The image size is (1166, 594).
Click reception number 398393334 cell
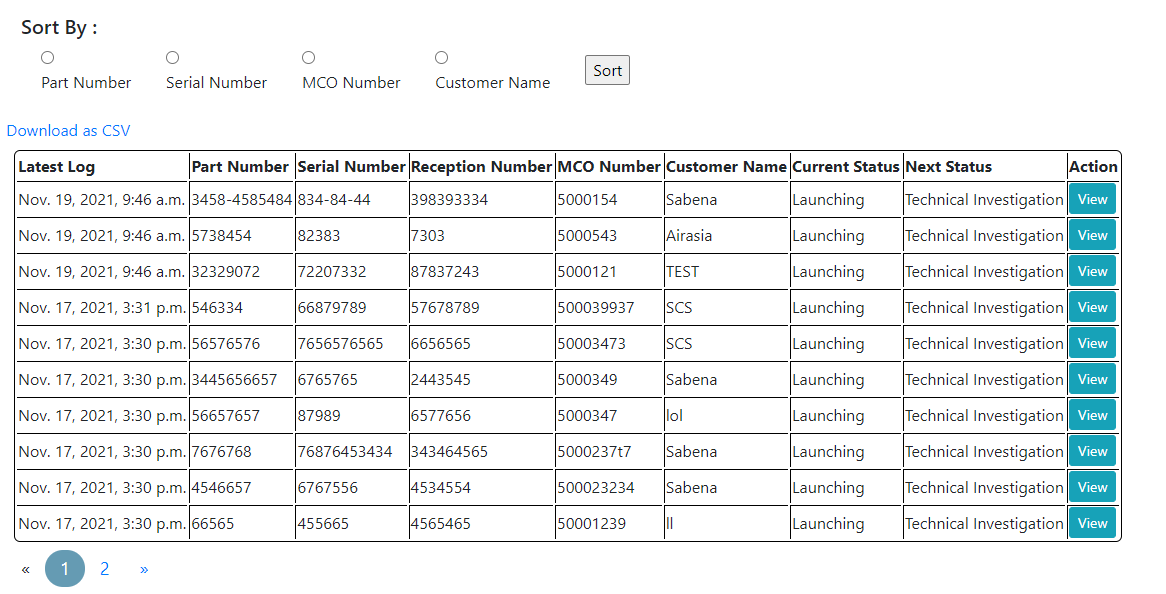click(482, 199)
